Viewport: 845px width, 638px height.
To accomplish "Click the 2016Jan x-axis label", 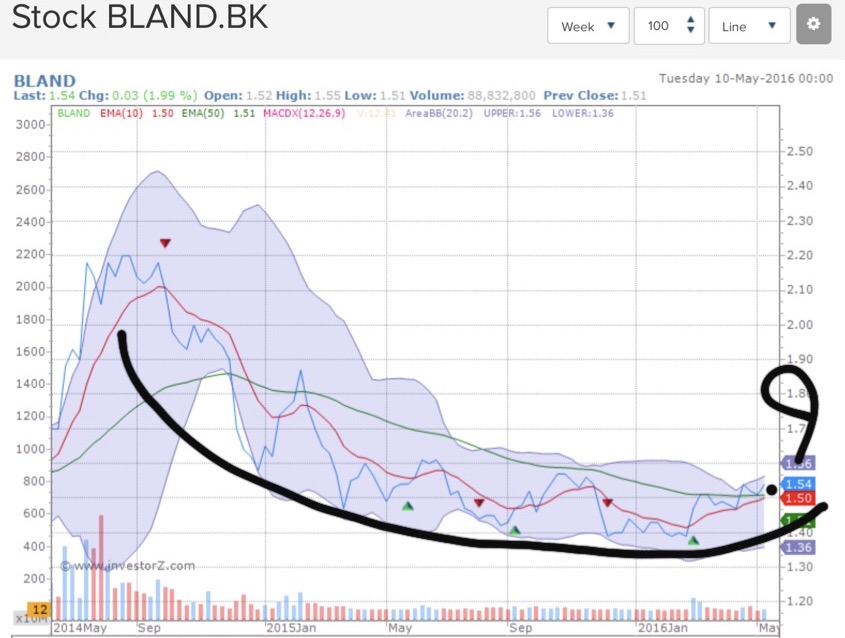I will pyautogui.click(x=663, y=628).
